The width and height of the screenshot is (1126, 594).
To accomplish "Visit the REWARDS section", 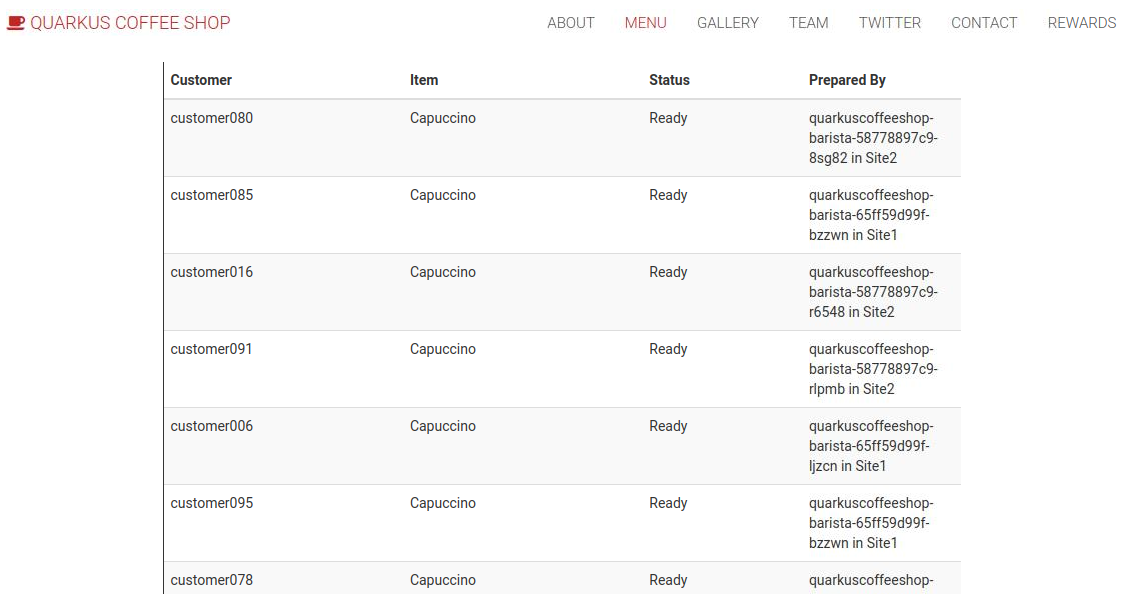I will pos(1081,22).
